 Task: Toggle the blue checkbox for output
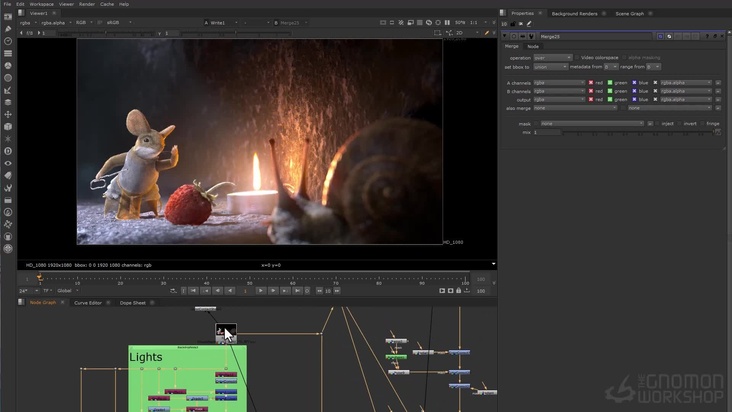tap(634, 100)
